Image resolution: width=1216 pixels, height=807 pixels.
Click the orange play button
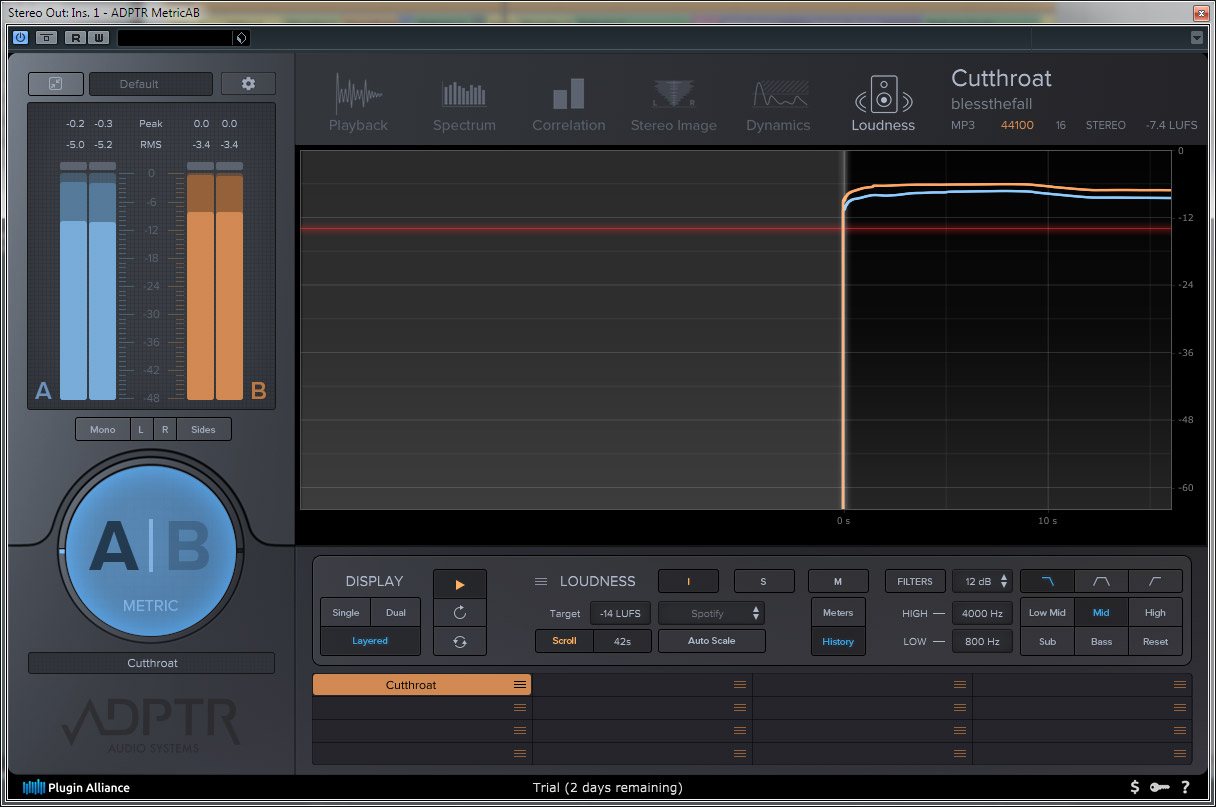tap(460, 584)
